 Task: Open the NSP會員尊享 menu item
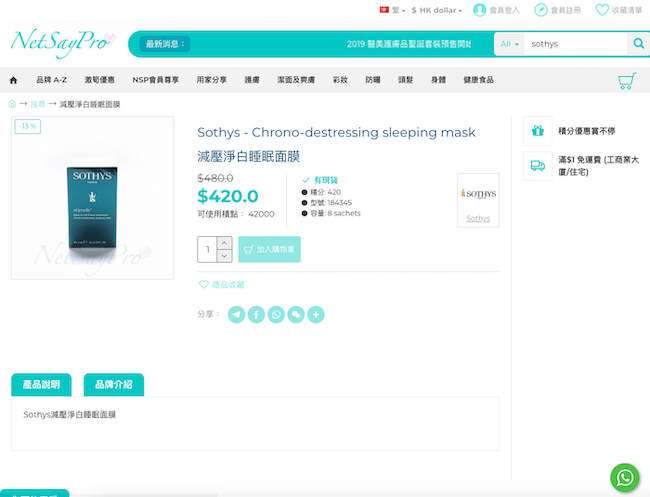click(x=155, y=80)
